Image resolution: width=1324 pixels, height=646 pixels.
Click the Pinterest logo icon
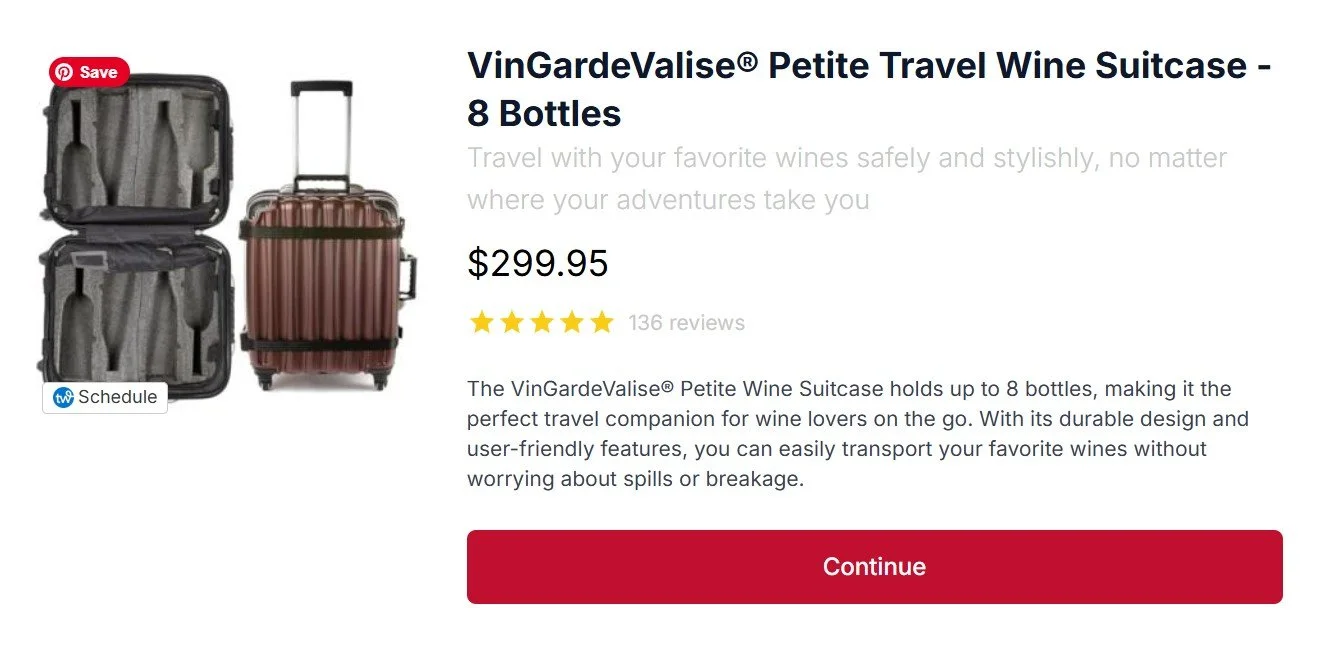(64, 72)
